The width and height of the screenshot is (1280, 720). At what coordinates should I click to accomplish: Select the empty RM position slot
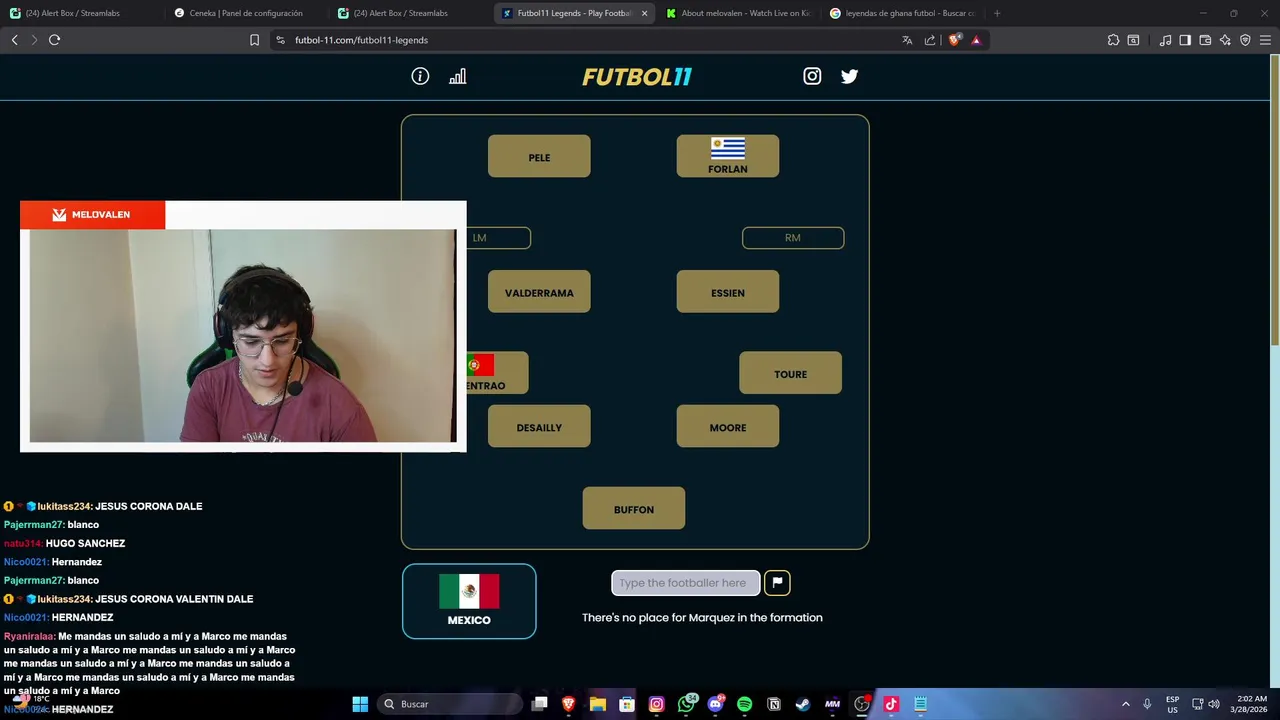coord(793,237)
